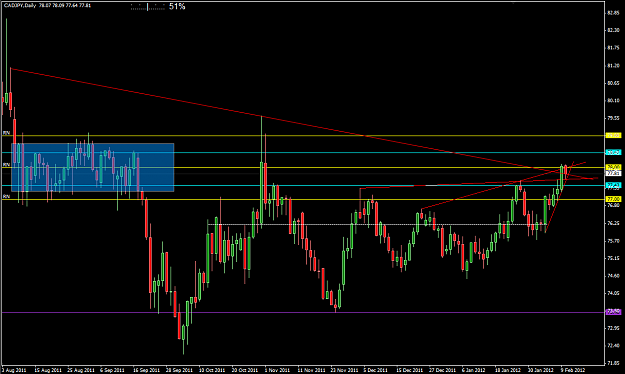
Task: Click the 5 Dec 2011 date label
Action: point(376,370)
